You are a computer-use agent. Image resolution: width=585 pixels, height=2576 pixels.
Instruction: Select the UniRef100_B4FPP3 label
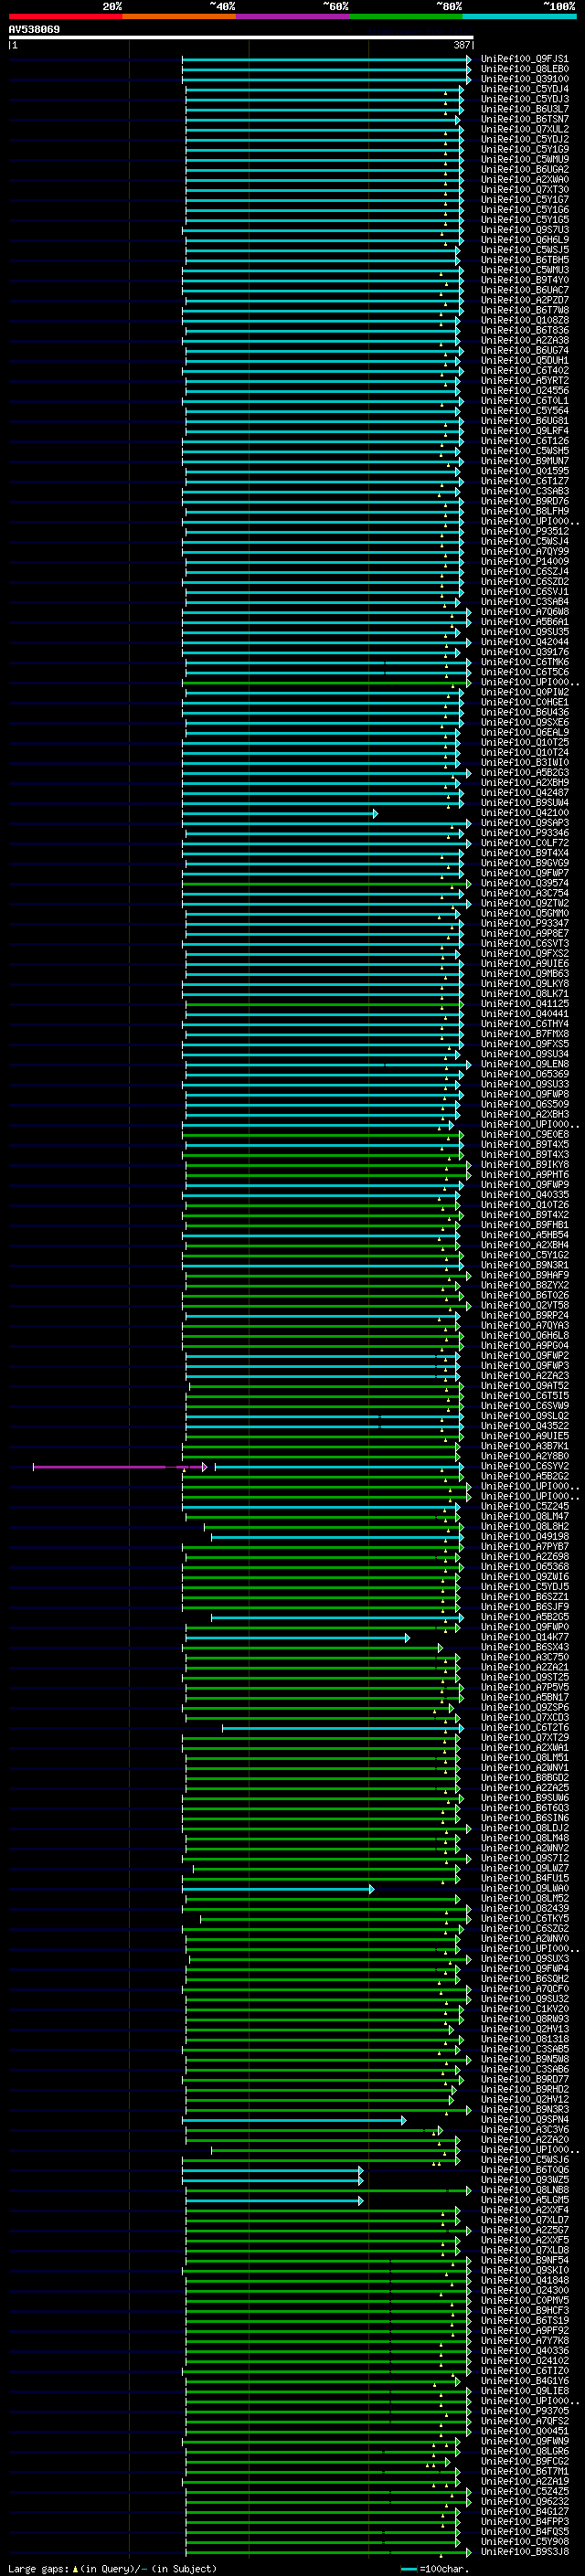[x=524, y=2522]
